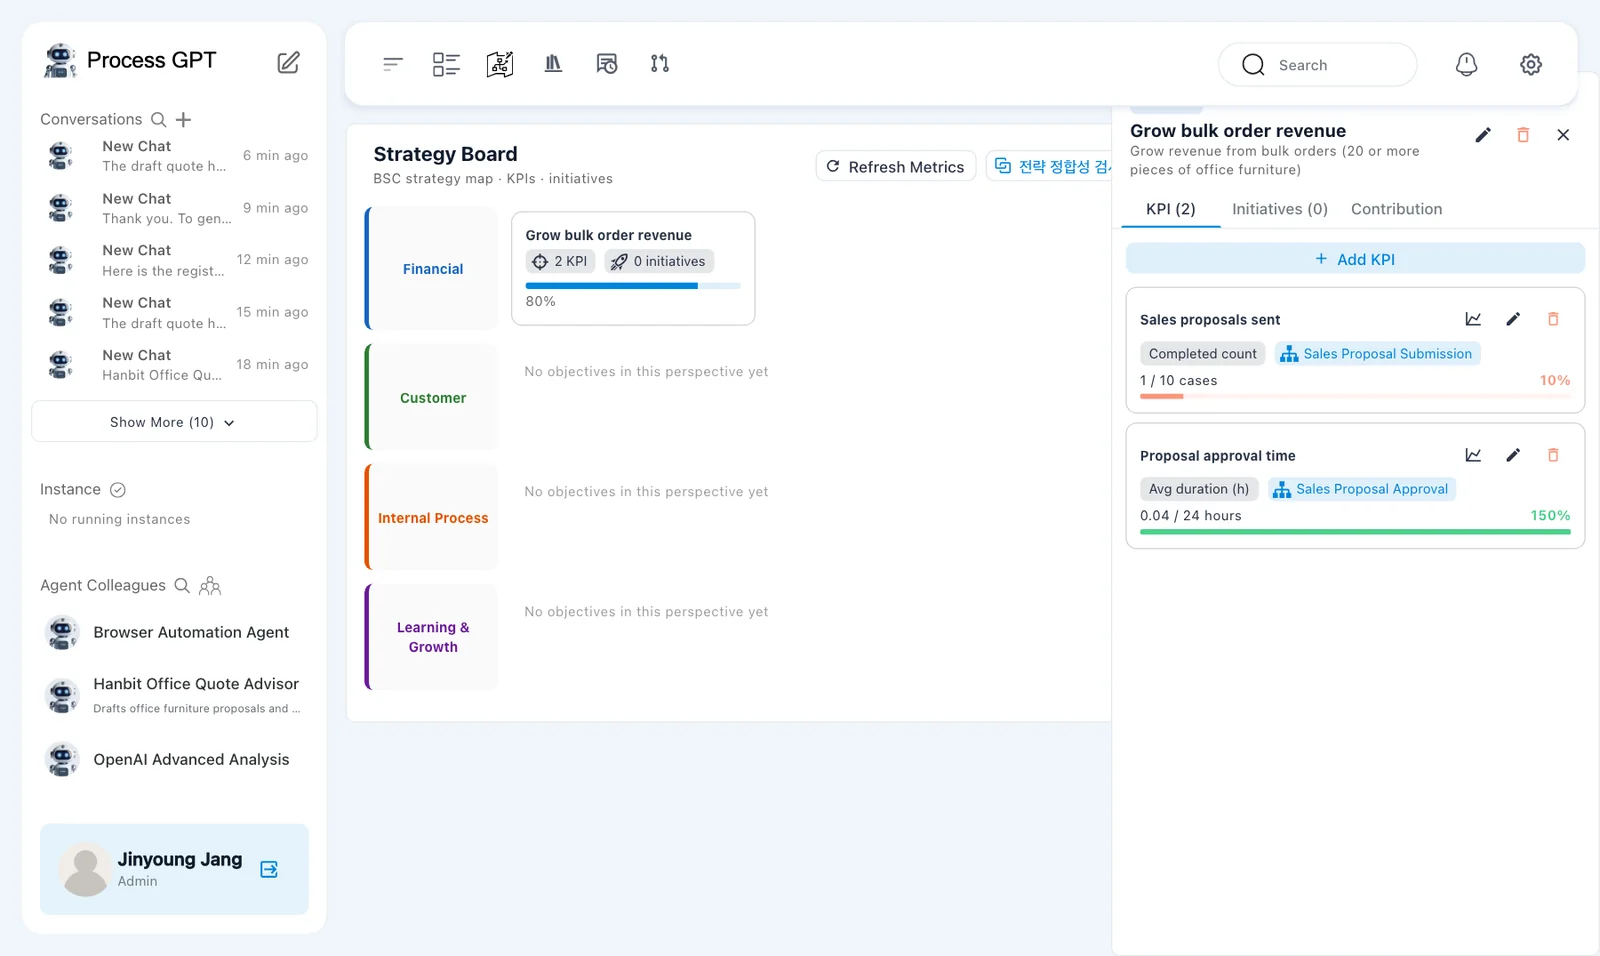This screenshot has width=1600, height=956.
Task: Add a new conversation with the plus icon
Action: coord(183,120)
